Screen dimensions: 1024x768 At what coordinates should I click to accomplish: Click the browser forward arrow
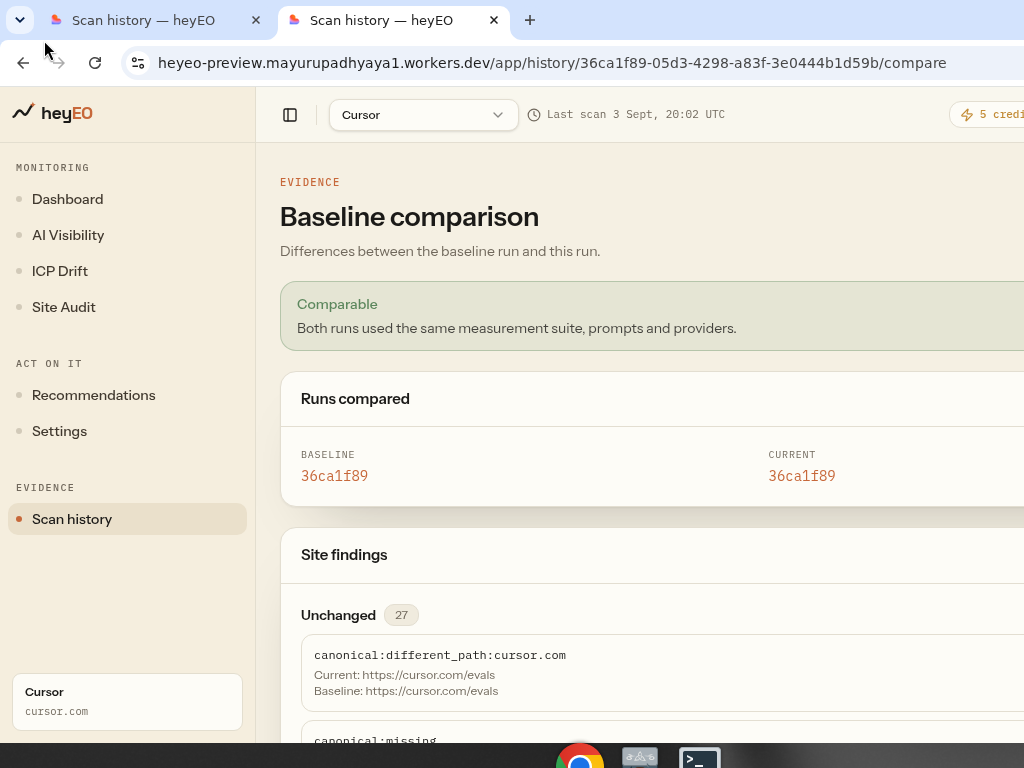point(58,63)
